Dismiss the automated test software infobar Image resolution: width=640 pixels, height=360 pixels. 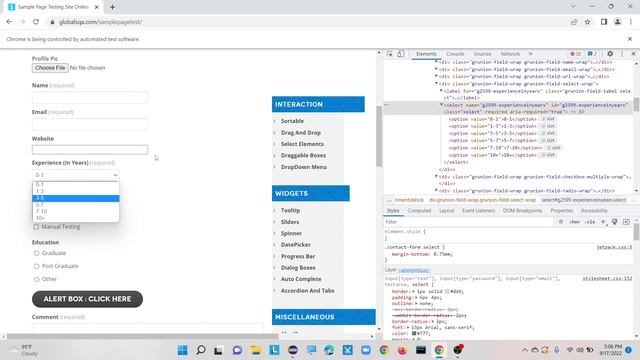(630, 39)
